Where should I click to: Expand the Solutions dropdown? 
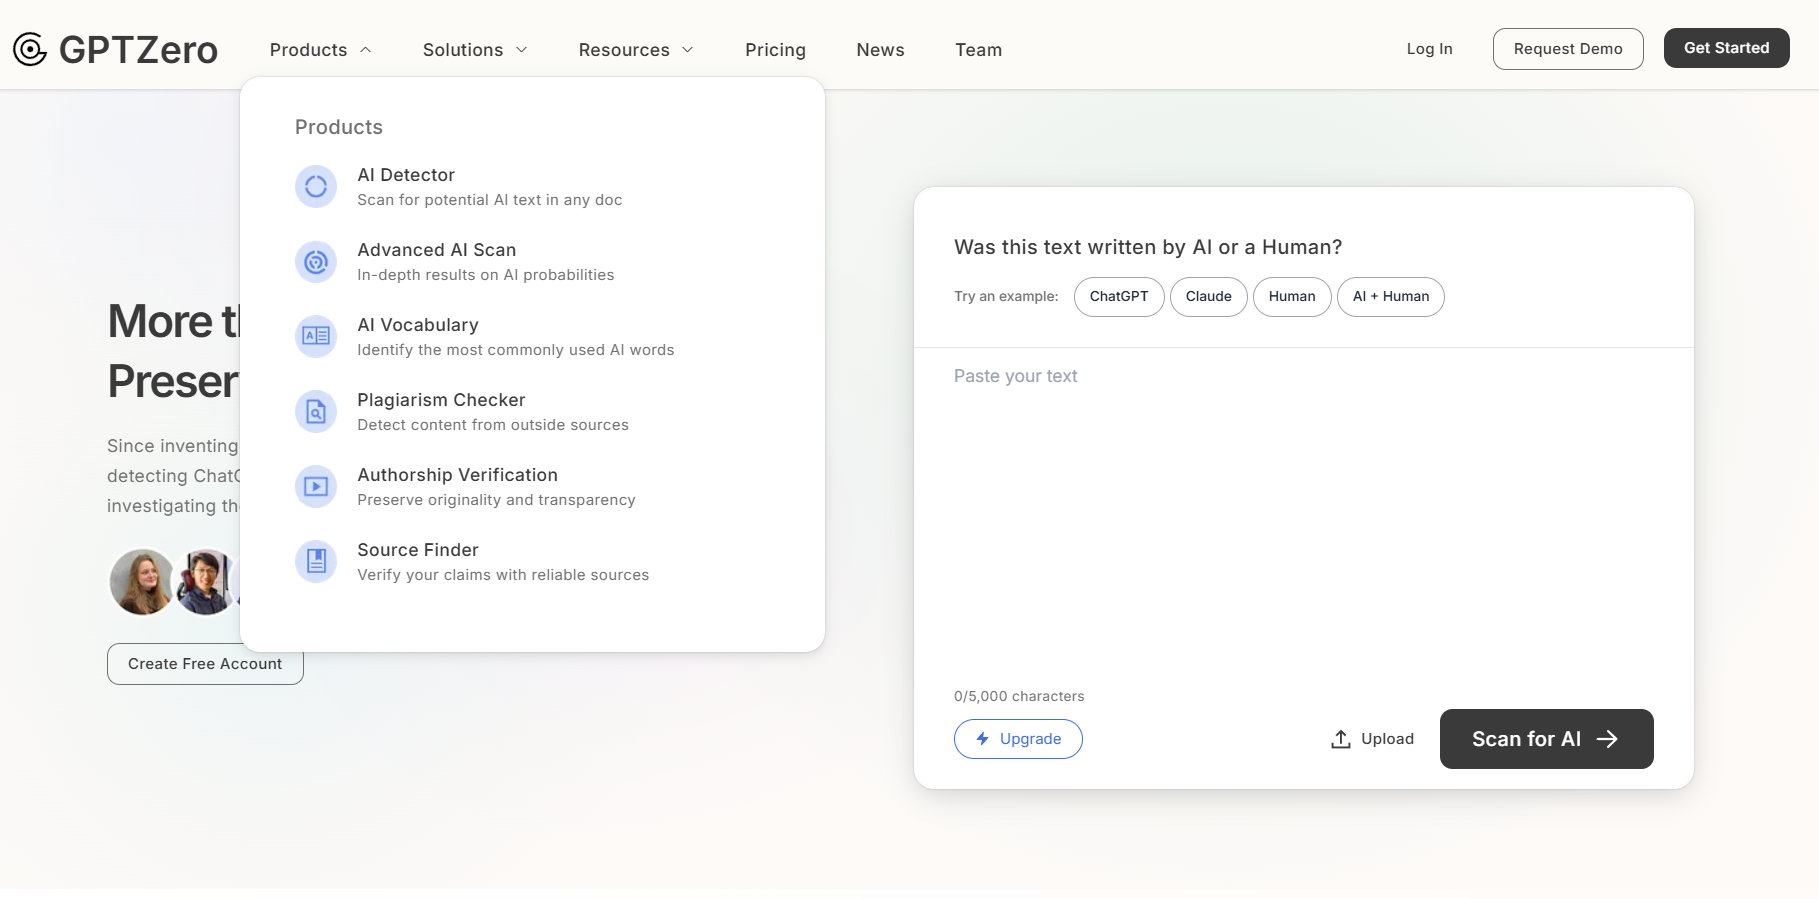[x=474, y=50]
